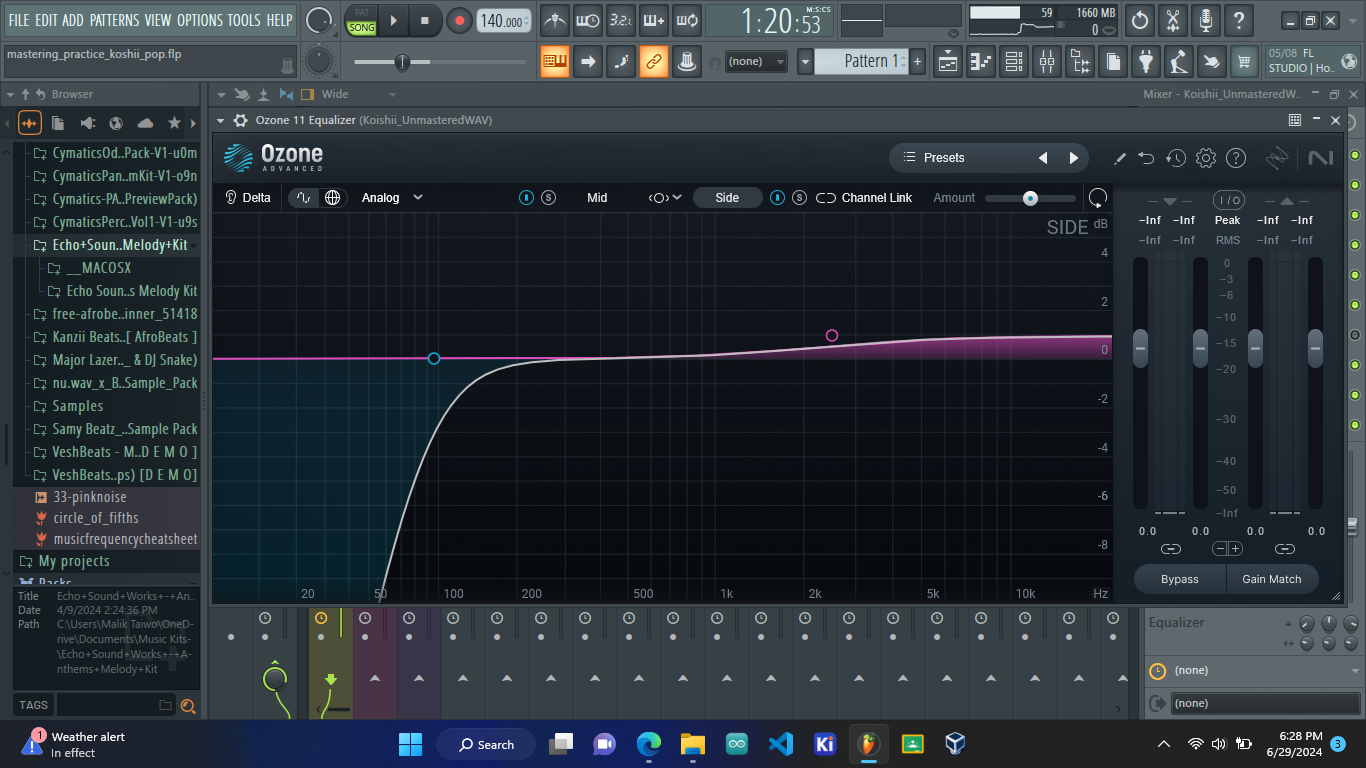The height and width of the screenshot is (768, 1366).
Task: Toggle the PAT/SONG mode switch
Action: pyautogui.click(x=362, y=20)
